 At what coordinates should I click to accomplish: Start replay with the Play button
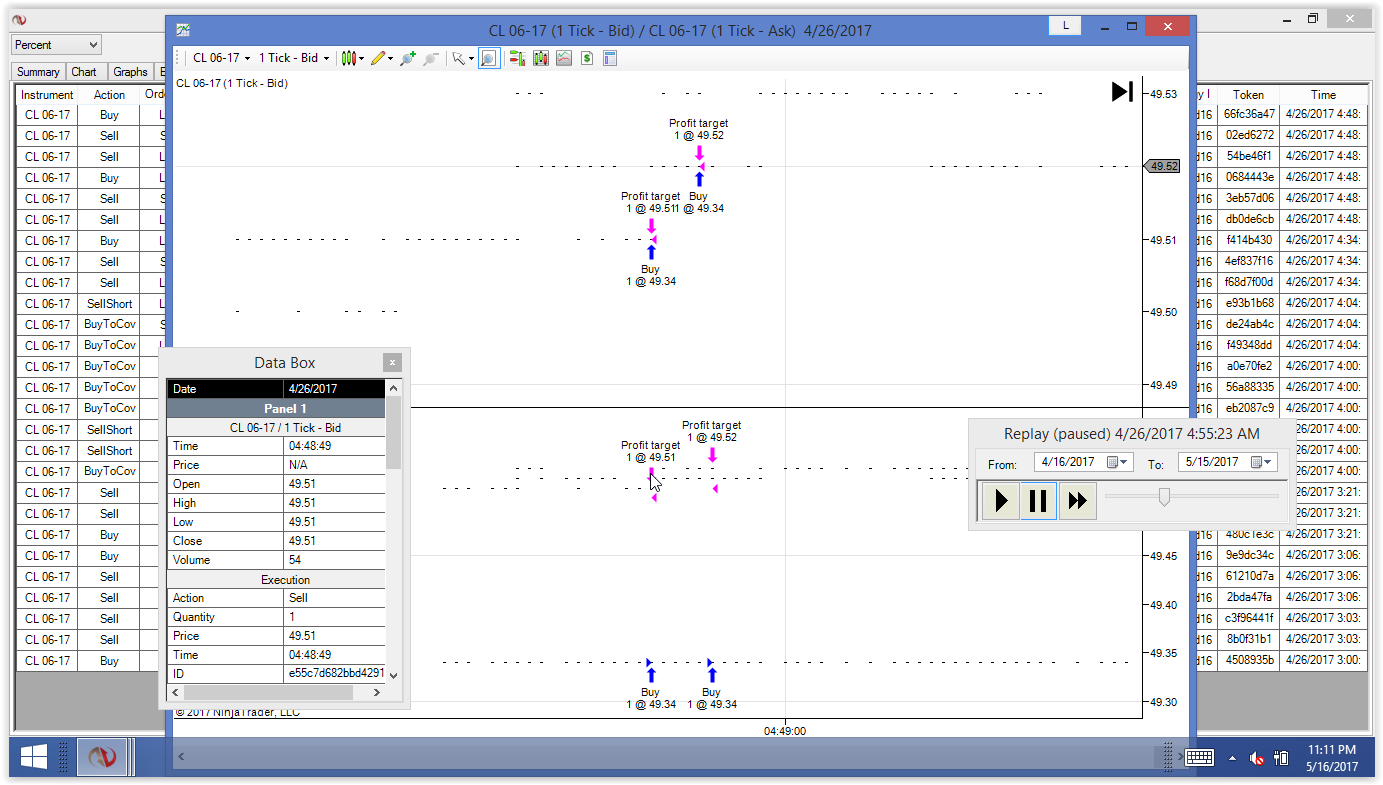click(1001, 500)
